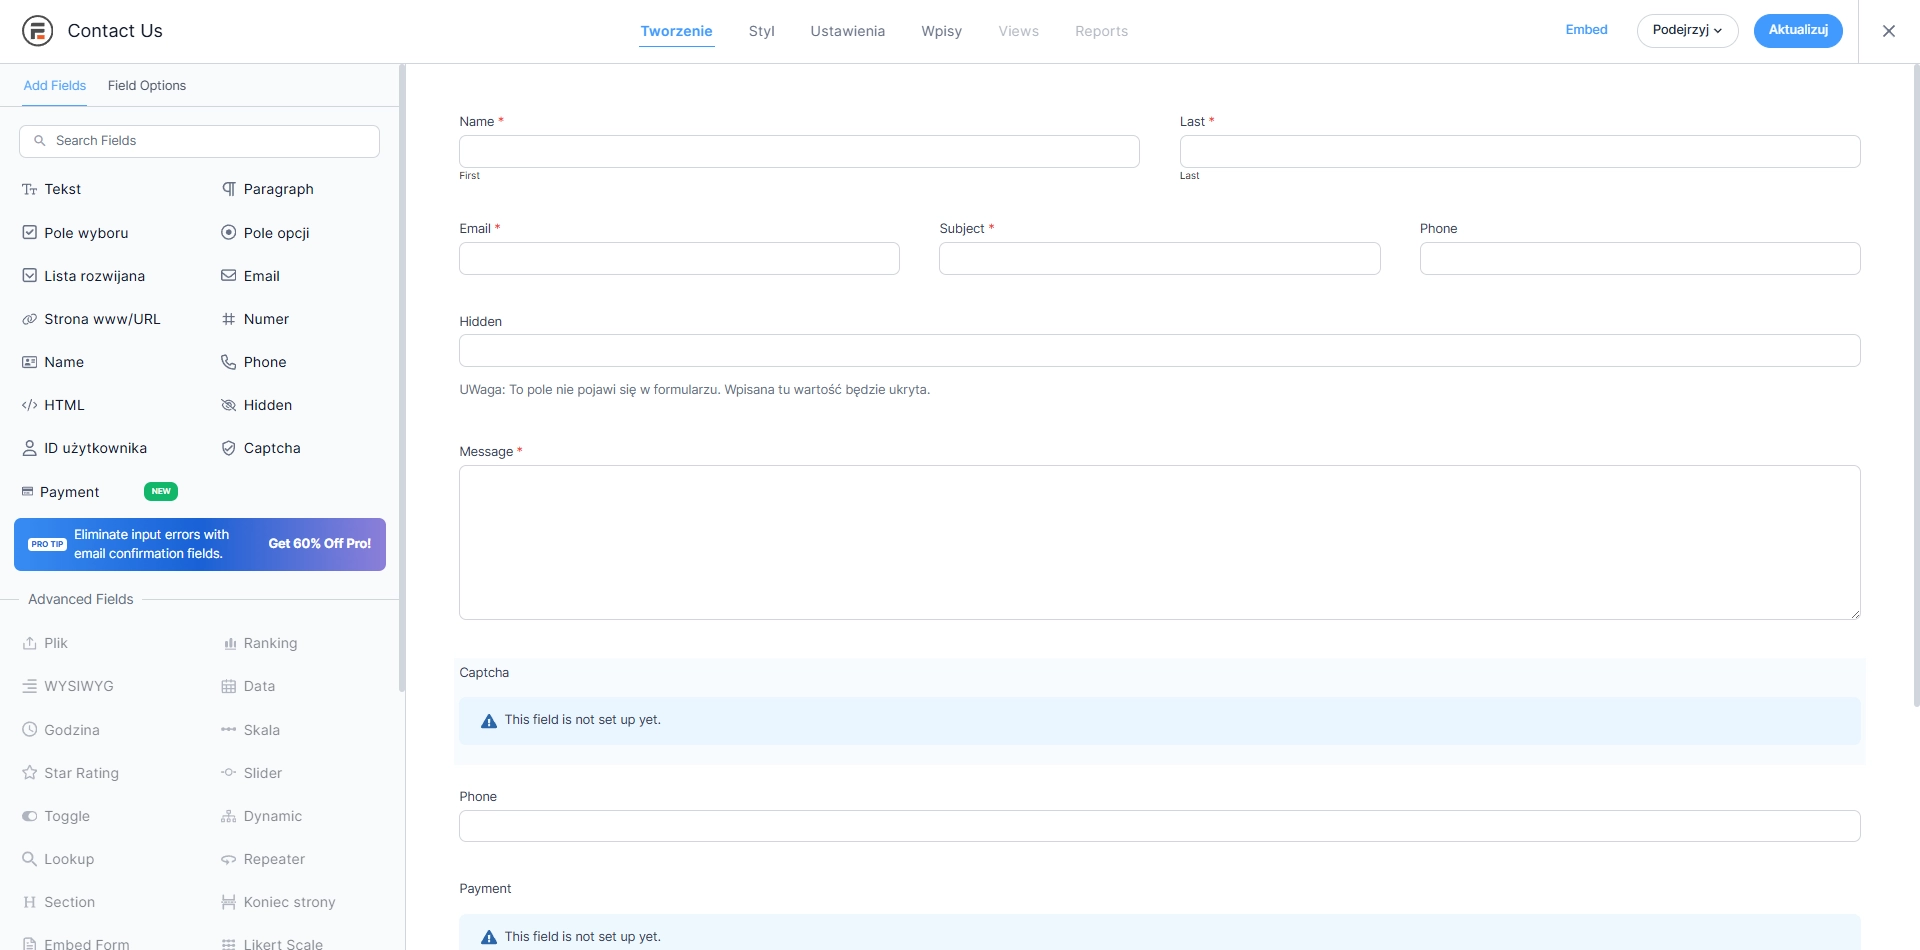Select the Captcha field warning box

point(1160,721)
